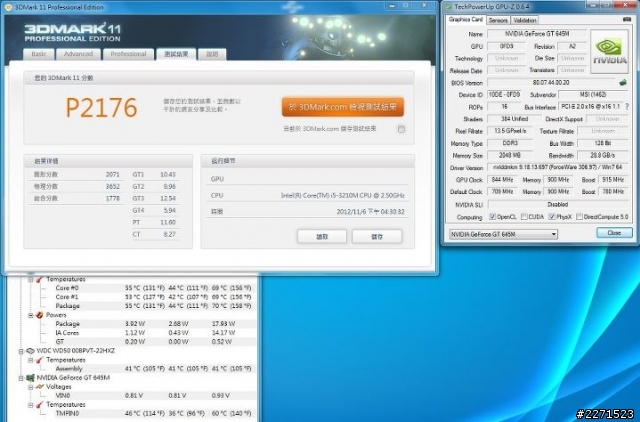Click the 儲存 save button
Viewport: 640px width, 422px height.
pyautogui.click(x=377, y=236)
